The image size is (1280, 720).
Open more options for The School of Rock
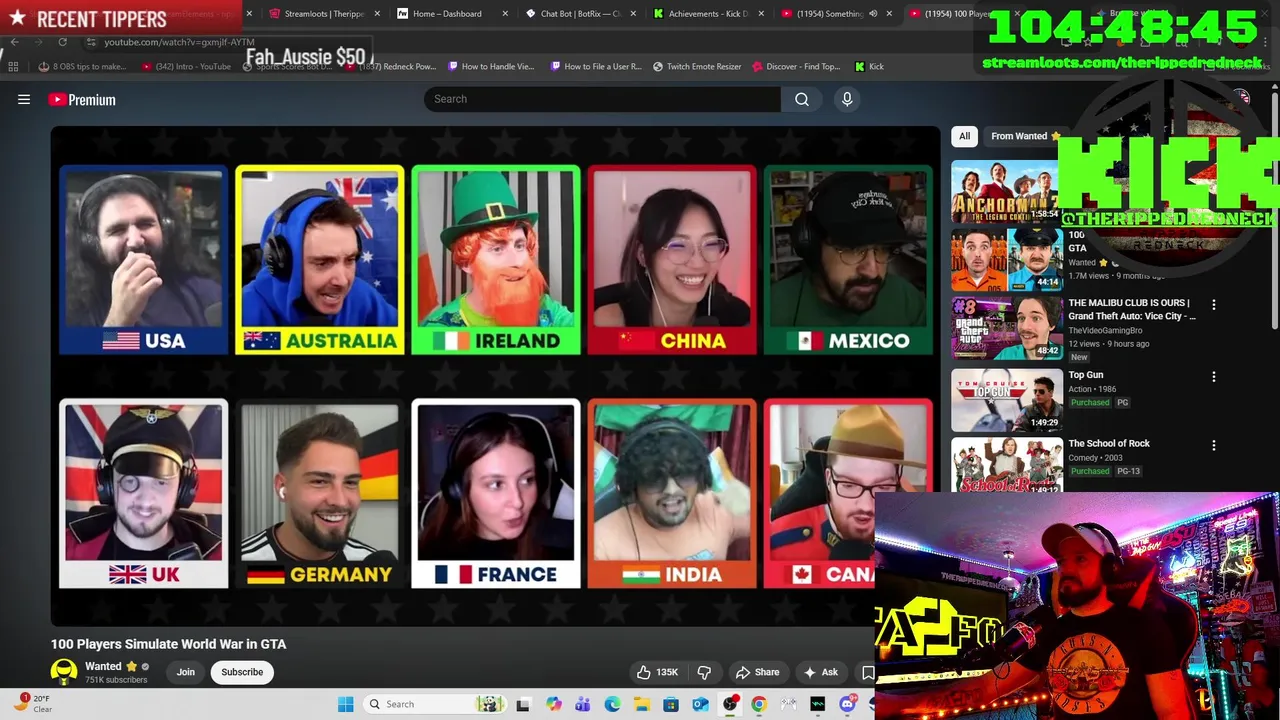click(x=1214, y=445)
